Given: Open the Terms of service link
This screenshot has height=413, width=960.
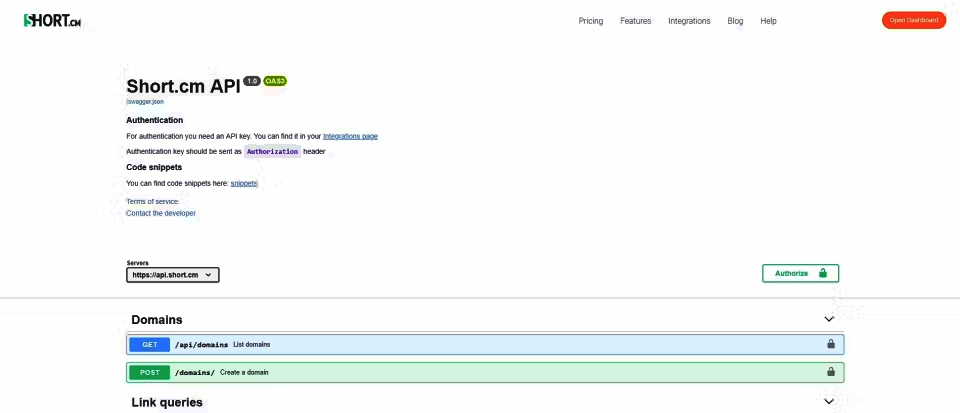Looking at the screenshot, I should (152, 201).
